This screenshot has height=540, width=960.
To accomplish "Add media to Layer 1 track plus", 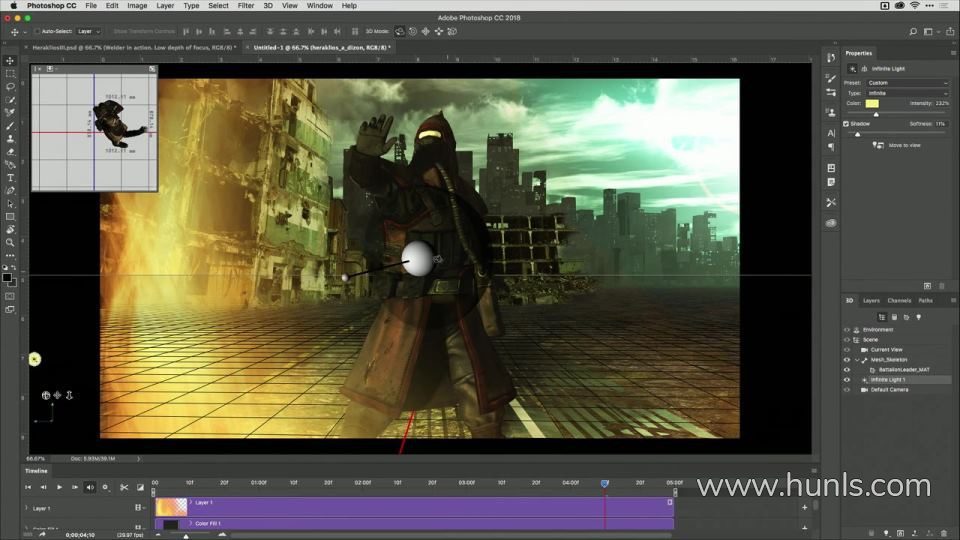I will (804, 507).
